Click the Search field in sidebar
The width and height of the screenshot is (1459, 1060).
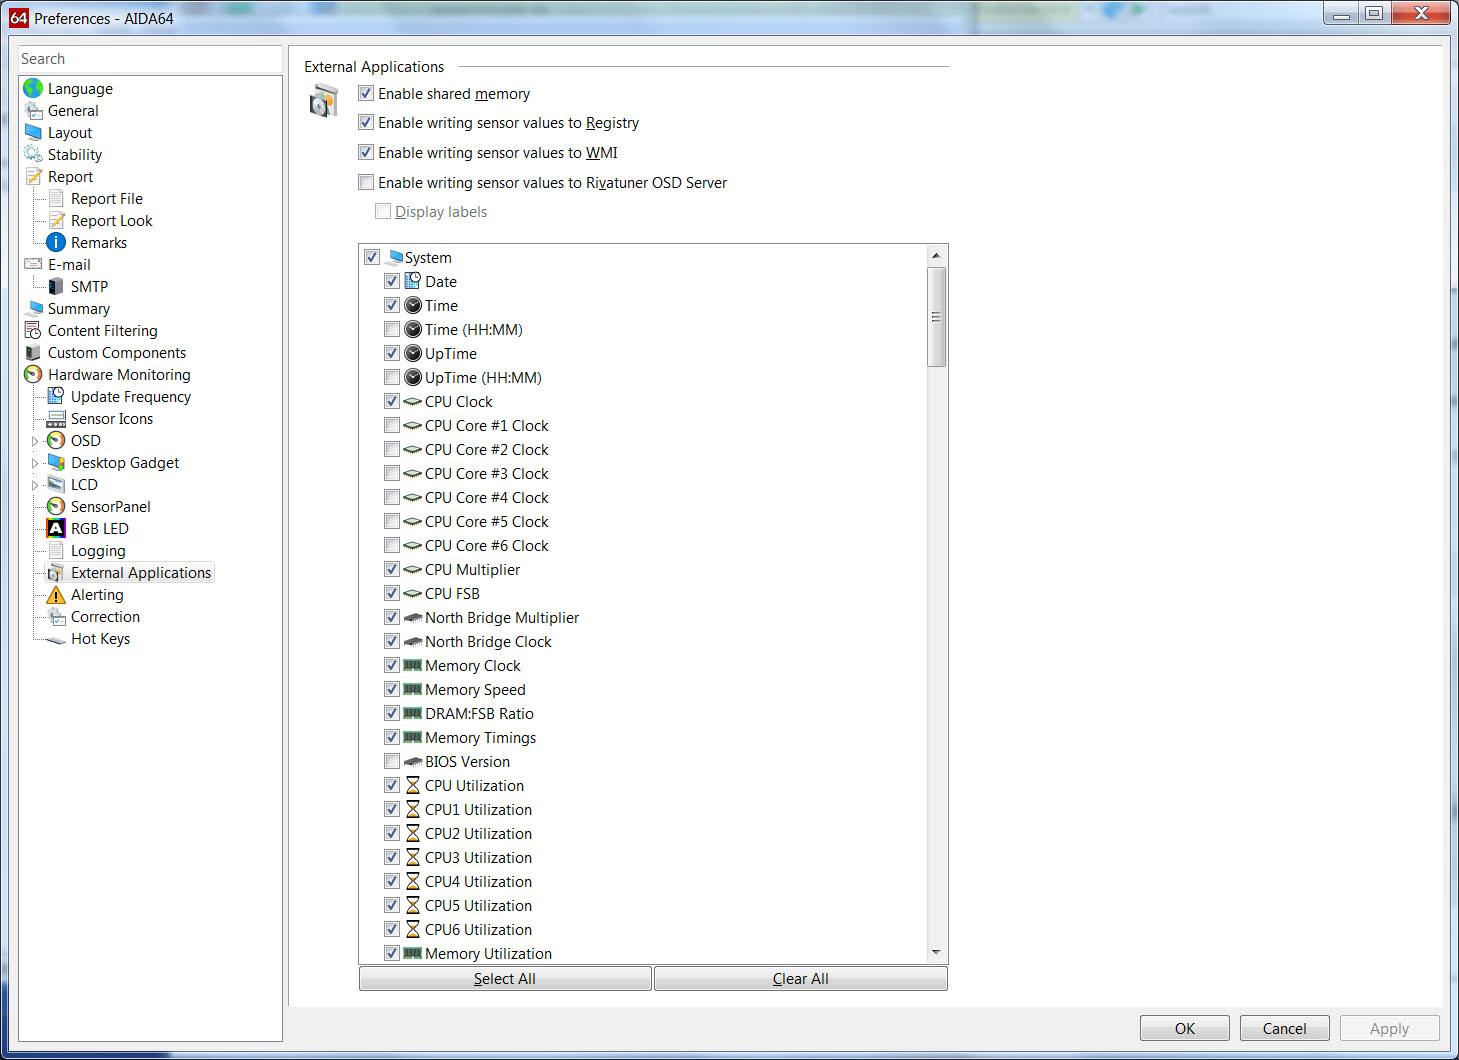point(150,59)
